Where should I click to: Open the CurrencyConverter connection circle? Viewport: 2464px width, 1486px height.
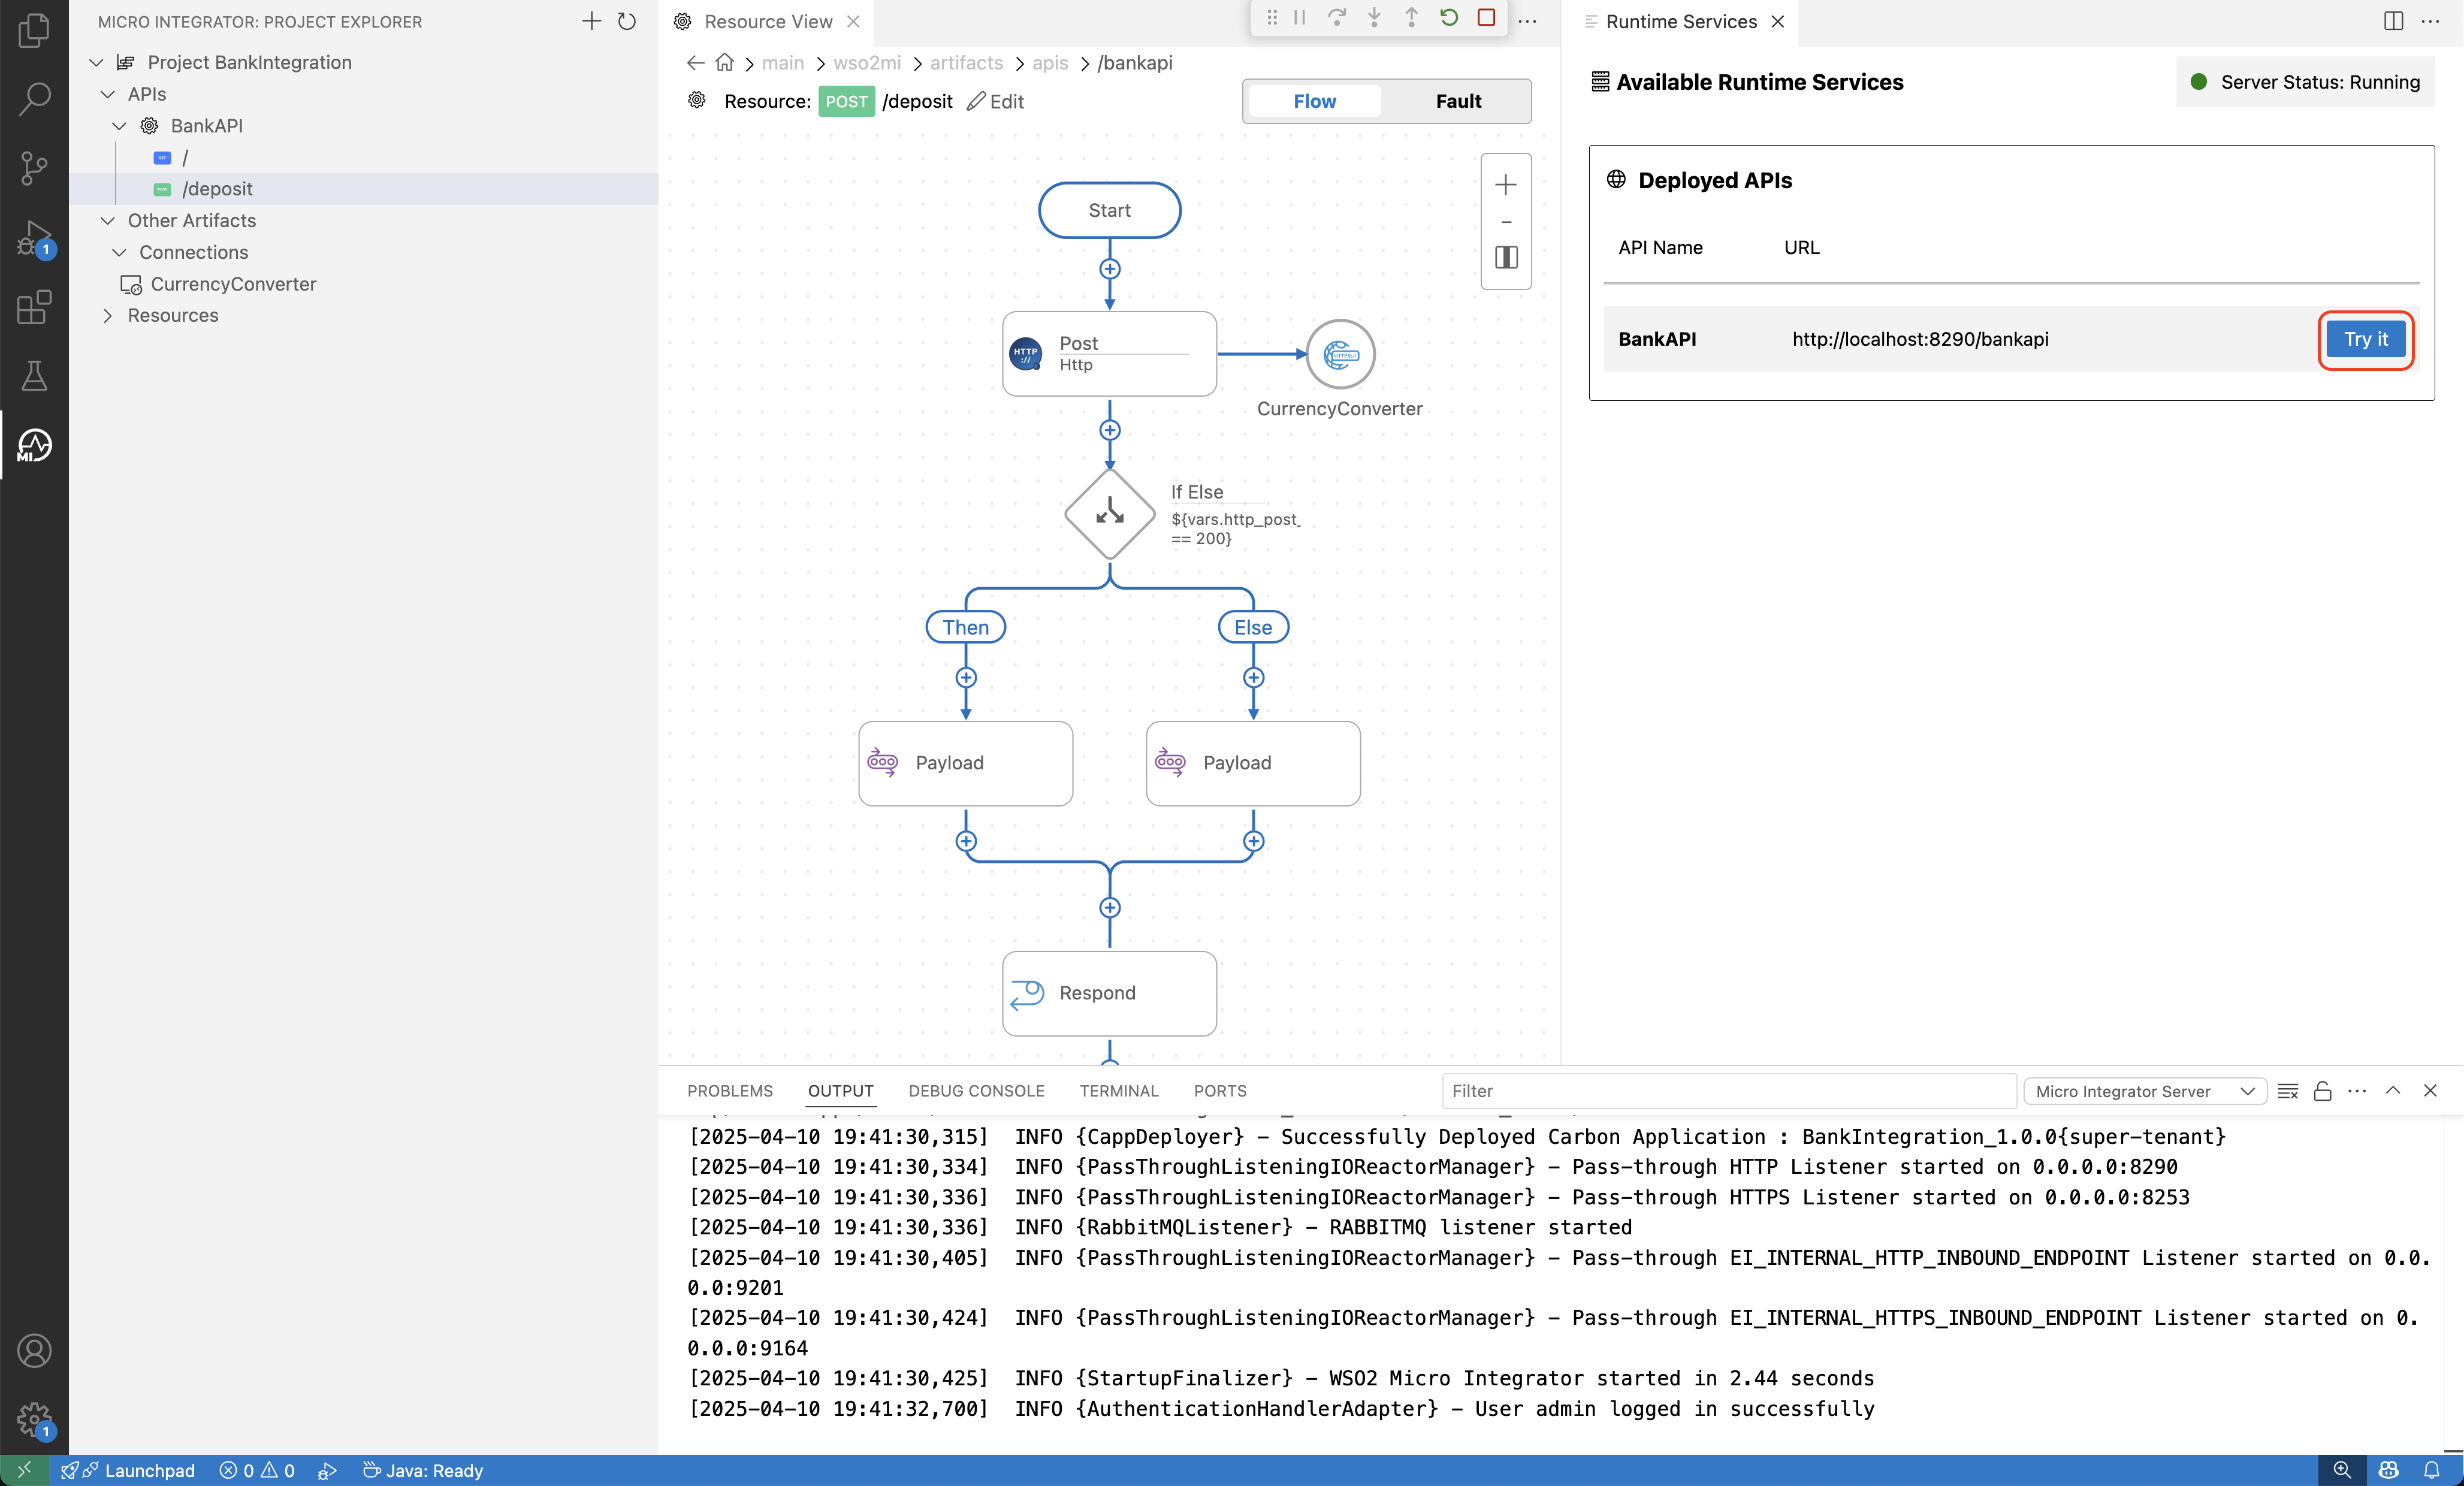(x=1340, y=354)
